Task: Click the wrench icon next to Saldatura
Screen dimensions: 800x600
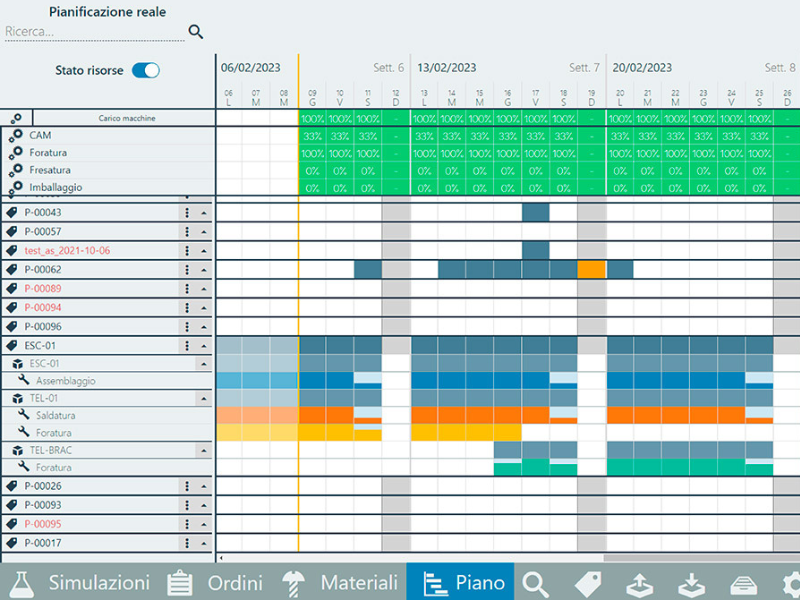Action: pyautogui.click(x=23, y=415)
